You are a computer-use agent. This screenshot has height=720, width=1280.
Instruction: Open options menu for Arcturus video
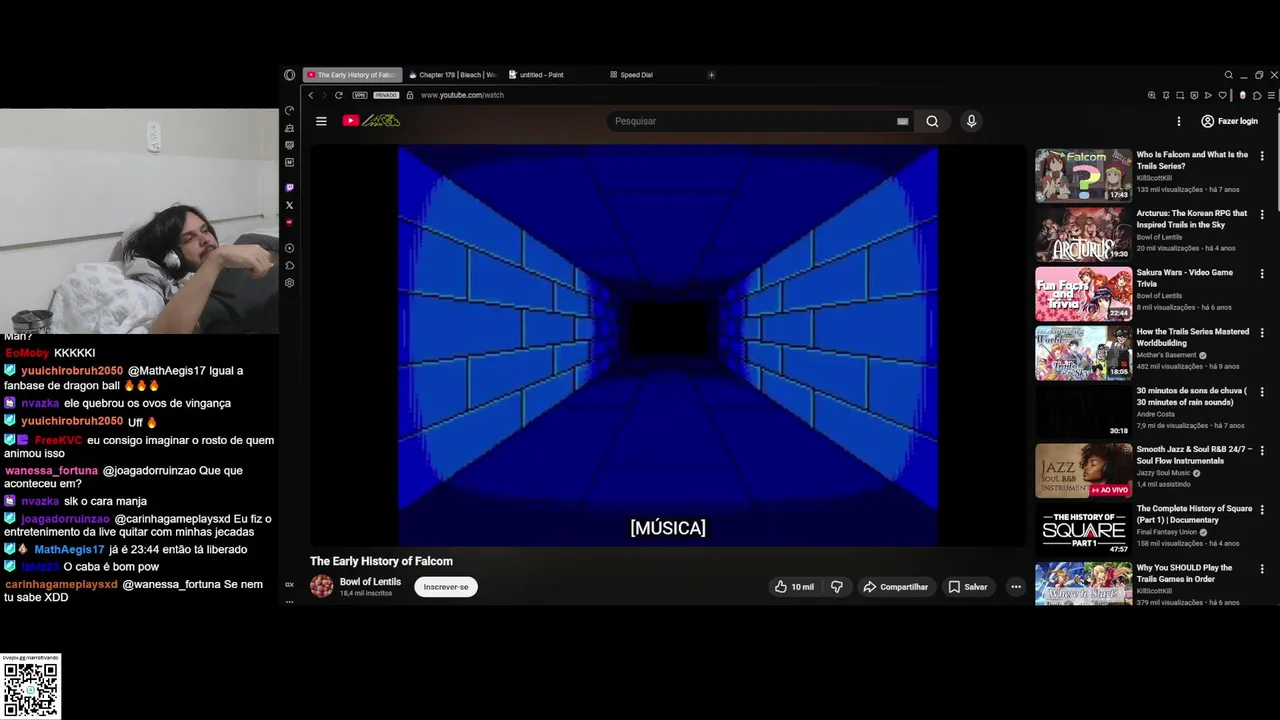point(1262,215)
